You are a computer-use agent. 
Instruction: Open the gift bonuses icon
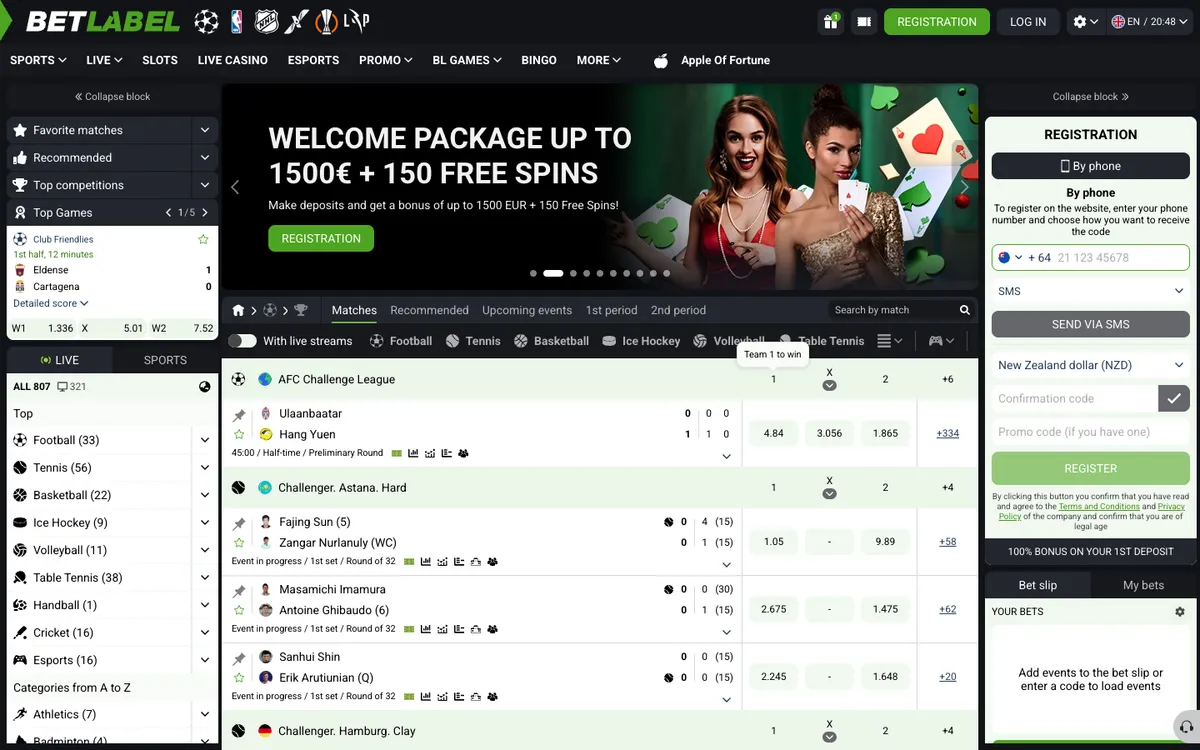tap(830, 21)
